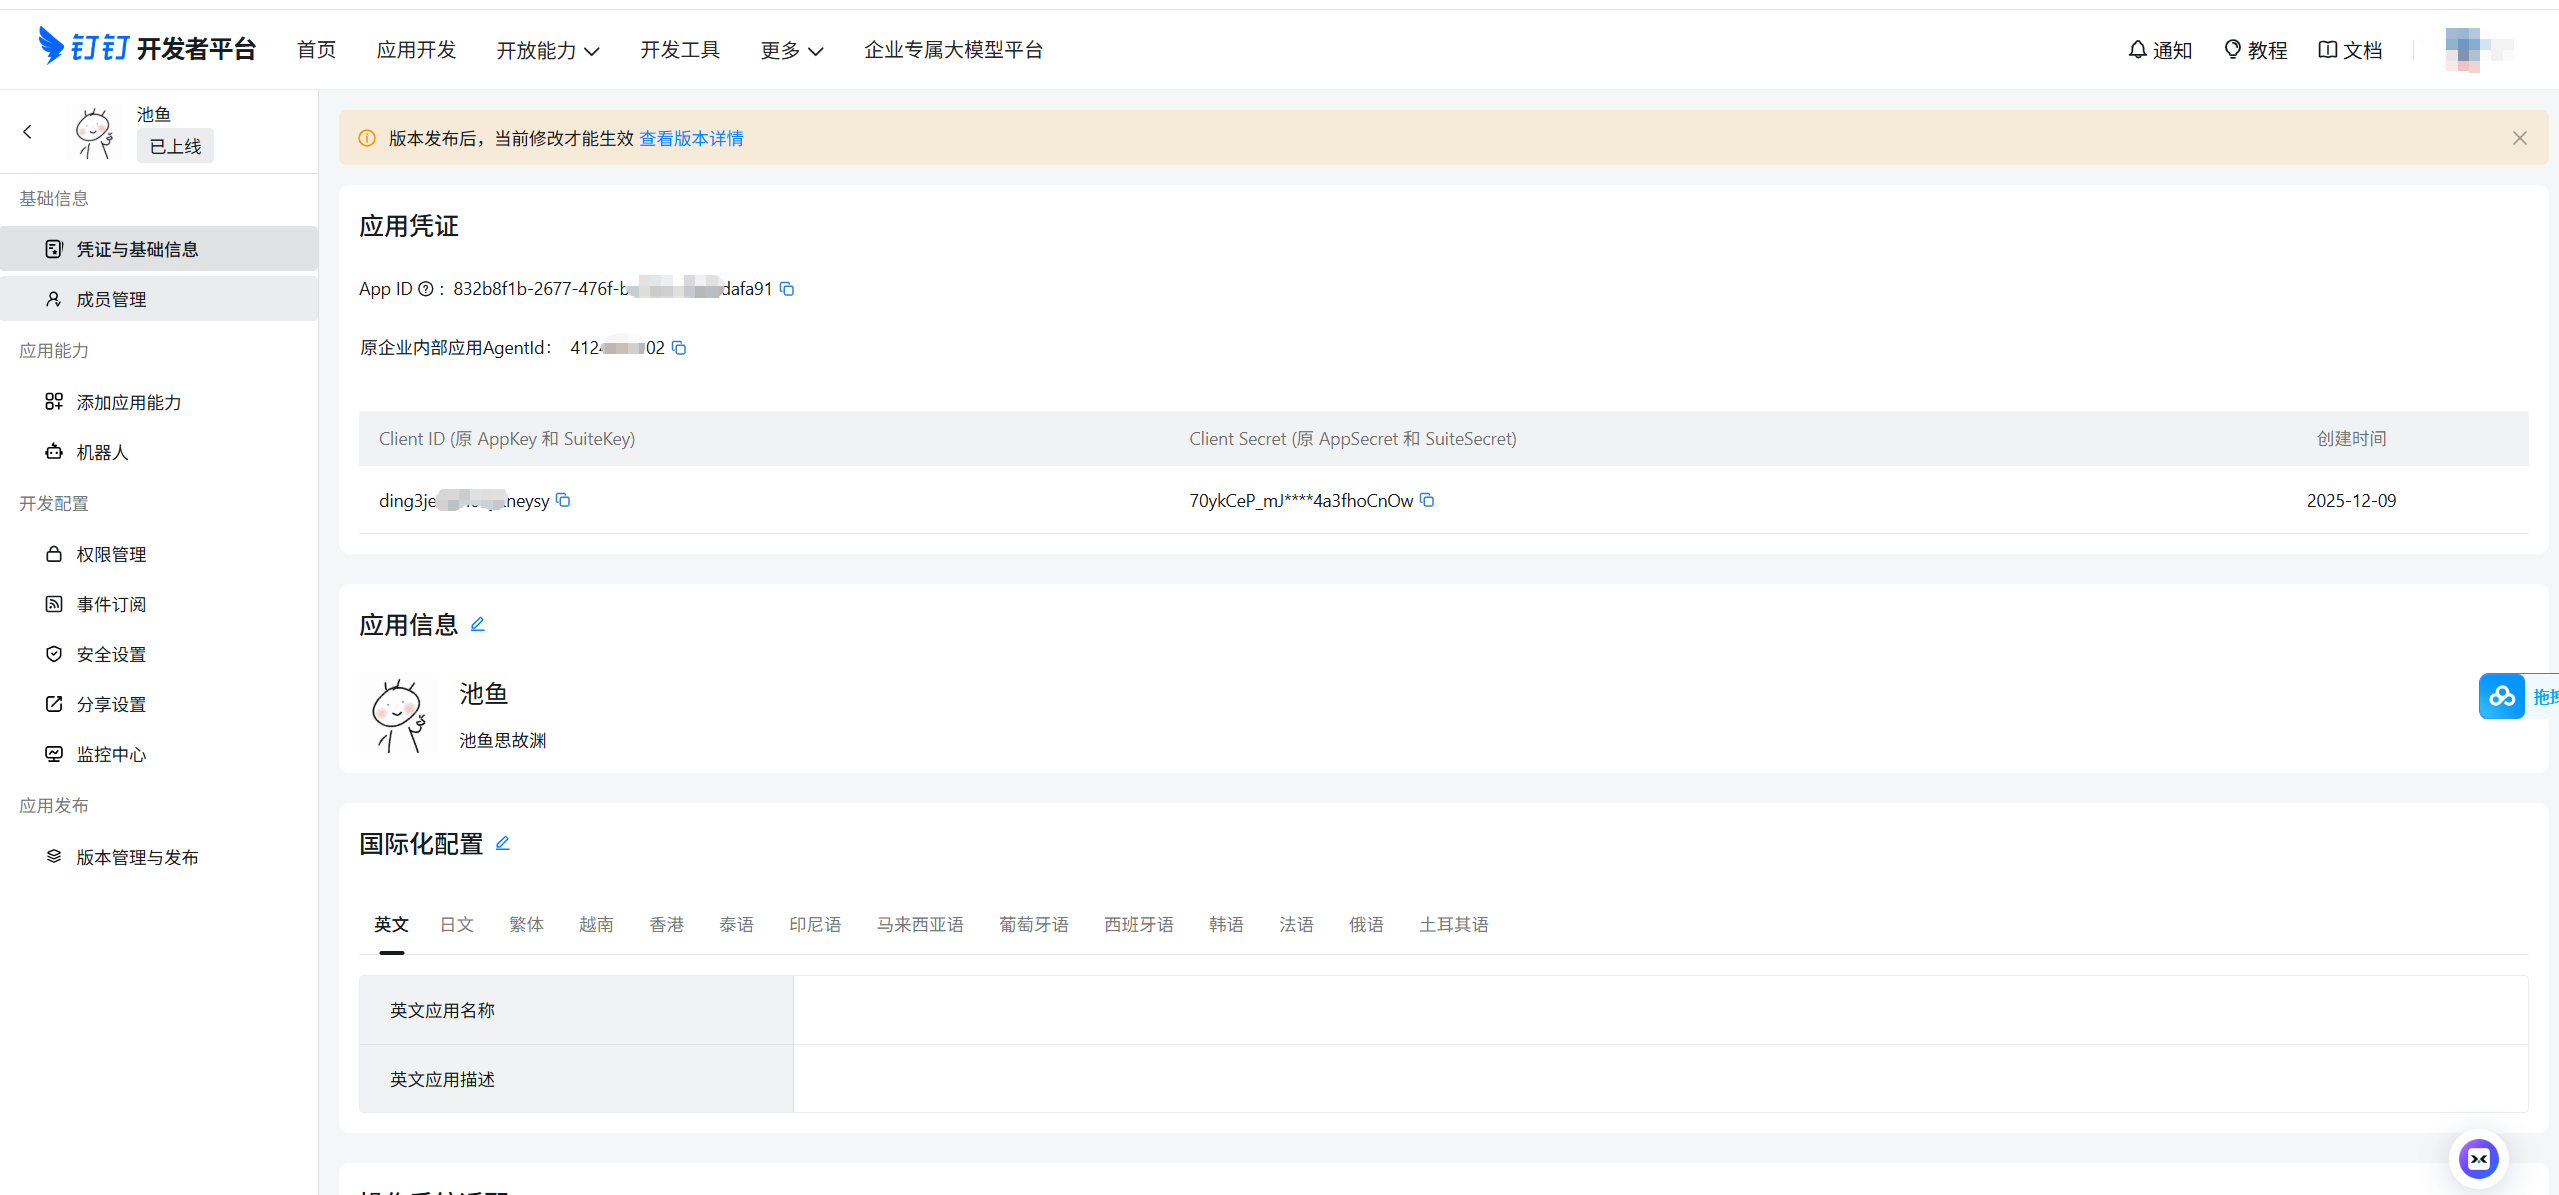Open 版本管理与发布 in the sidebar
This screenshot has height=1195, width=2559.
[137, 857]
